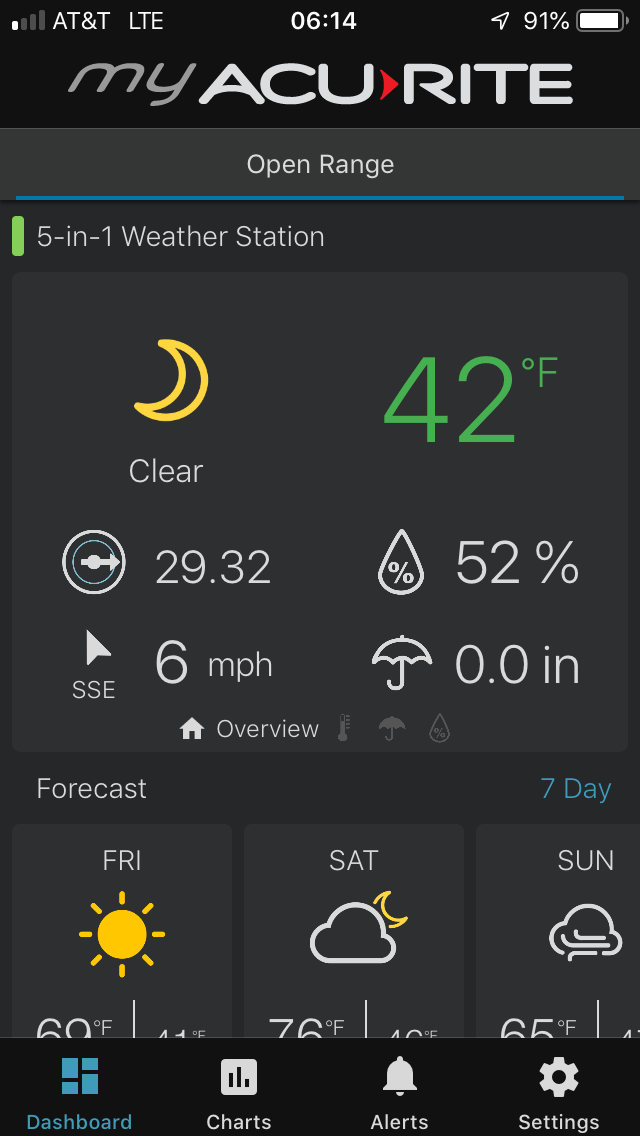640x1136 pixels.
Task: Tap the barometric pressure gauge icon
Action: pos(93,561)
